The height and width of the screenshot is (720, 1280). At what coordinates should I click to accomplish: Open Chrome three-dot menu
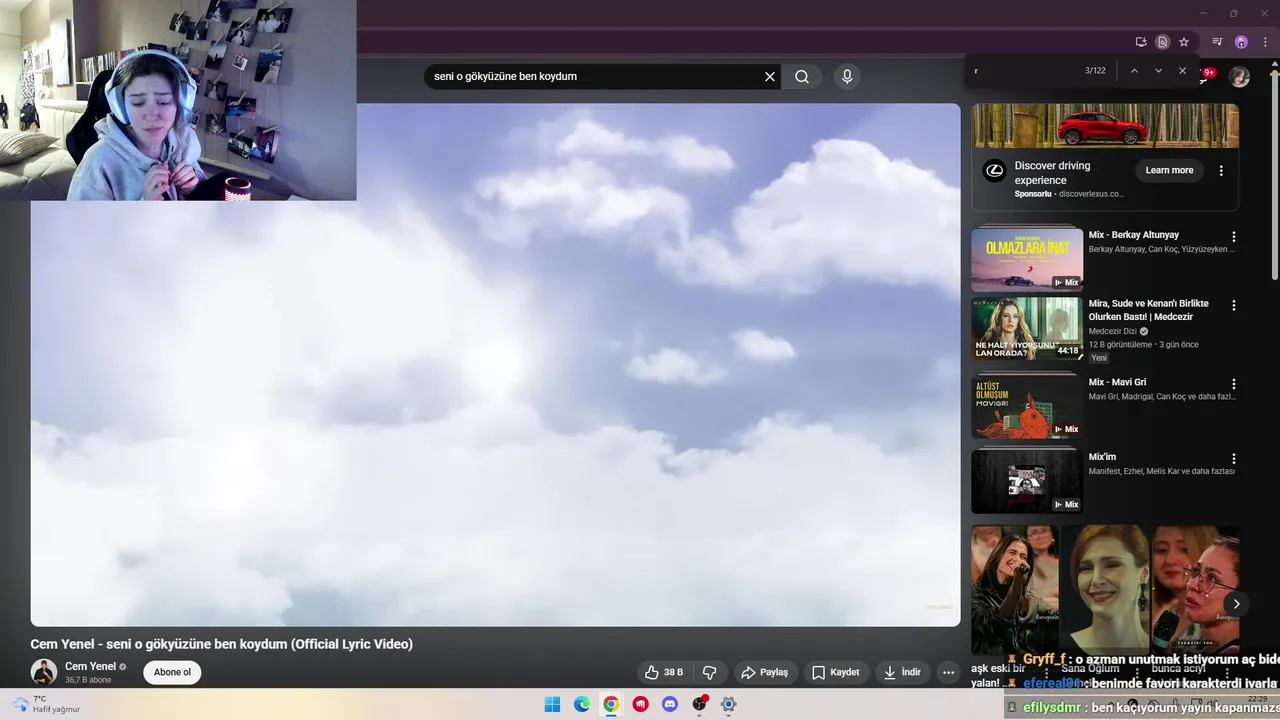[1265, 42]
